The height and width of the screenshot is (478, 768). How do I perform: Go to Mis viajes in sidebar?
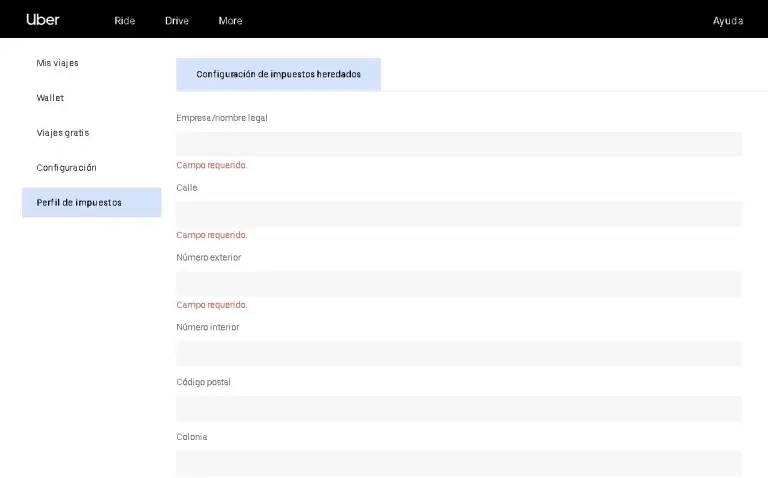pyautogui.click(x=57, y=63)
